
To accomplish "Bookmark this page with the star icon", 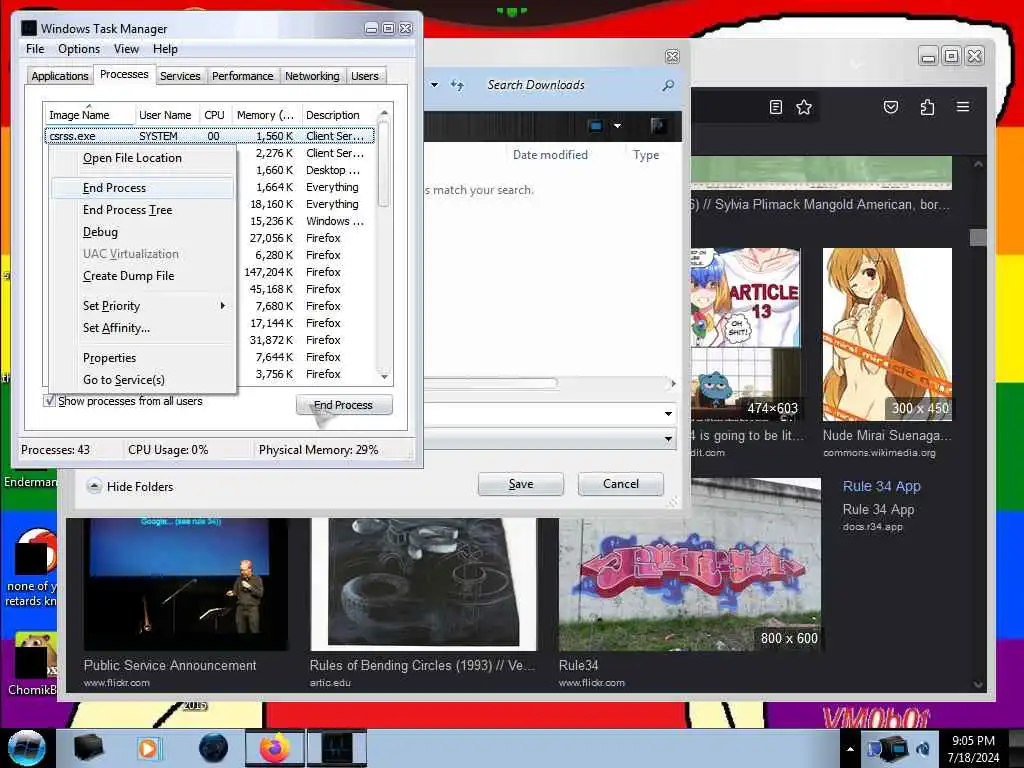I will click(x=804, y=107).
